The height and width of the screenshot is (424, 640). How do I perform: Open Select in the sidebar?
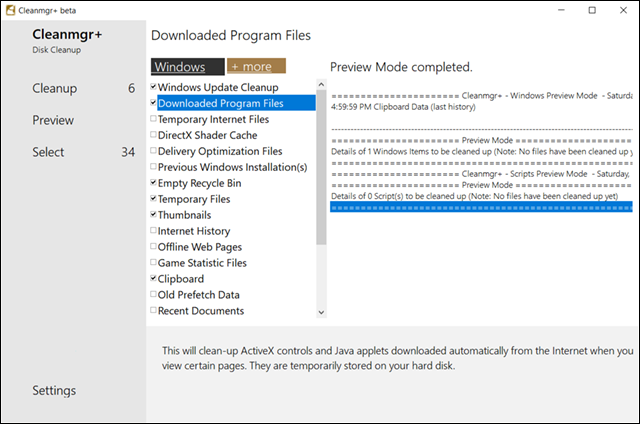point(48,152)
